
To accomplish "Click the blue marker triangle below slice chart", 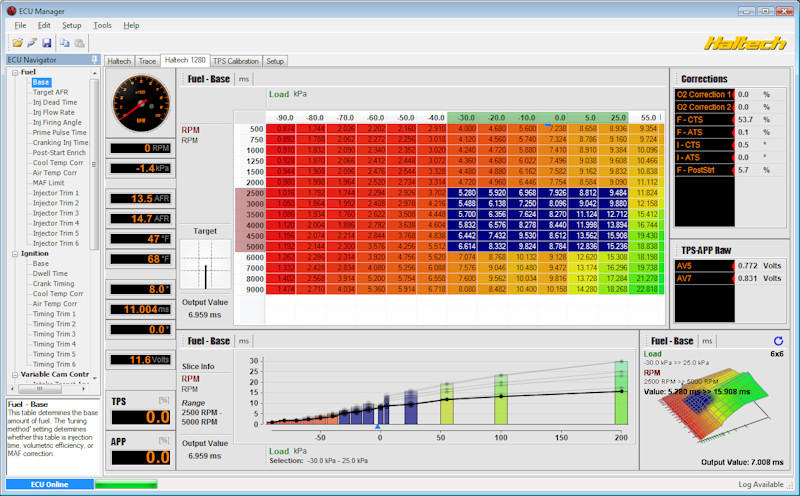I will point(378,426).
